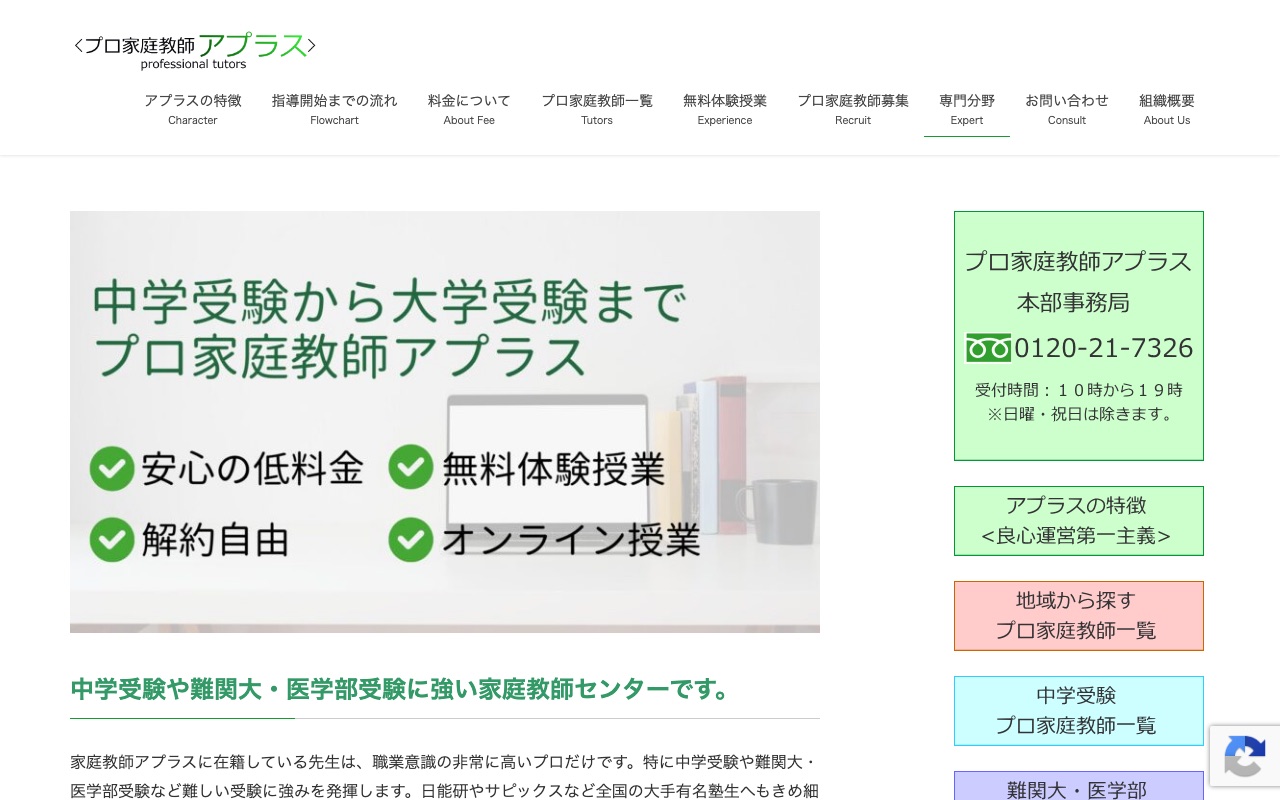
Task: Open プロ家庭教師募集 Recruit menu item
Action: click(853, 109)
